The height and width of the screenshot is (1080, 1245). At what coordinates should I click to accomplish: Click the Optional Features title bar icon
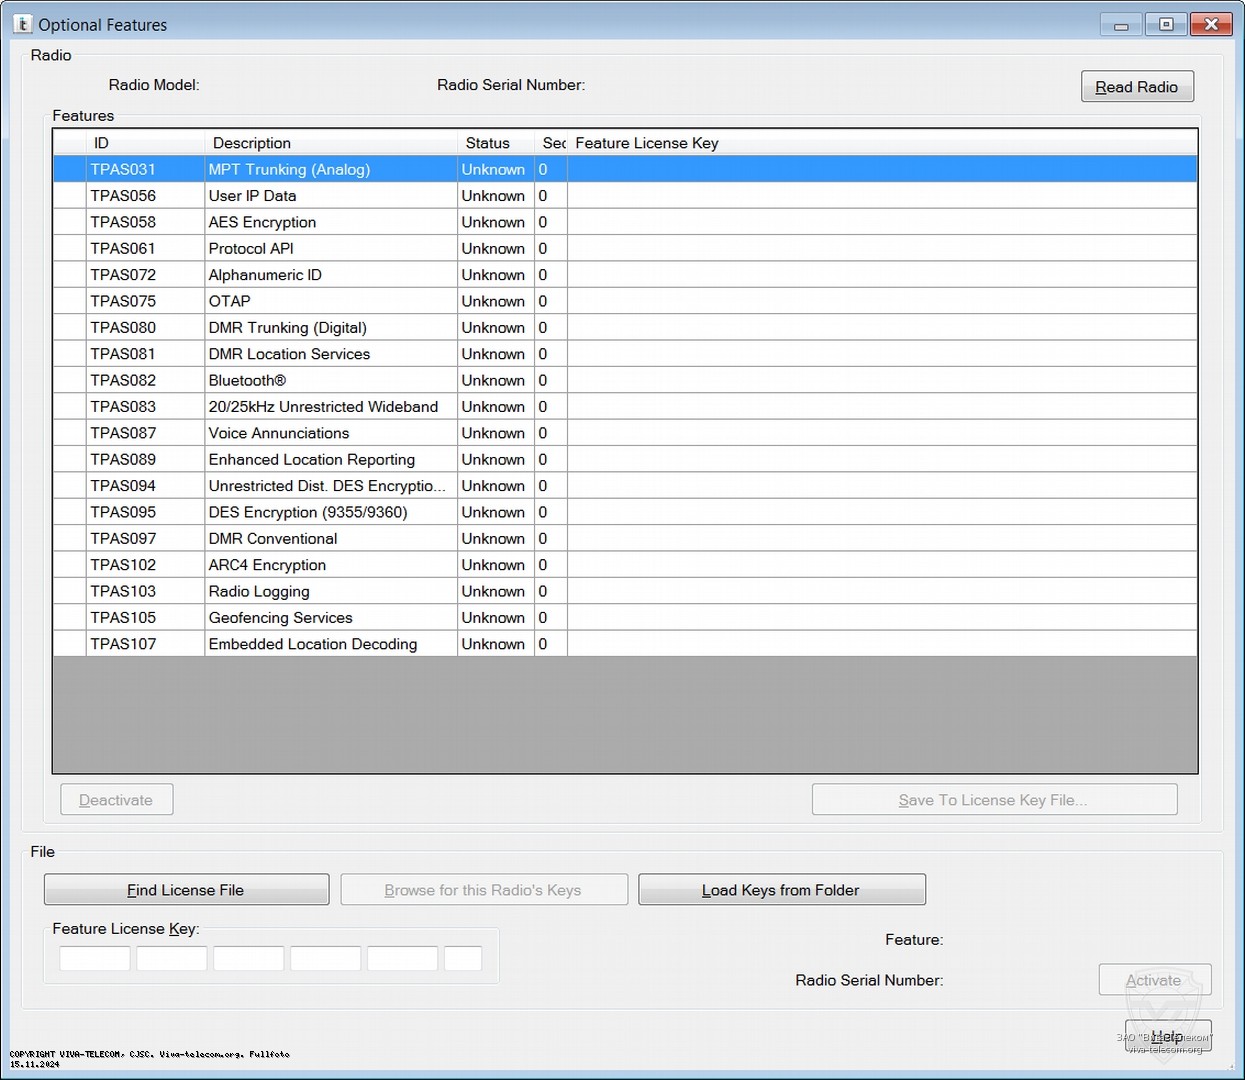(23, 24)
